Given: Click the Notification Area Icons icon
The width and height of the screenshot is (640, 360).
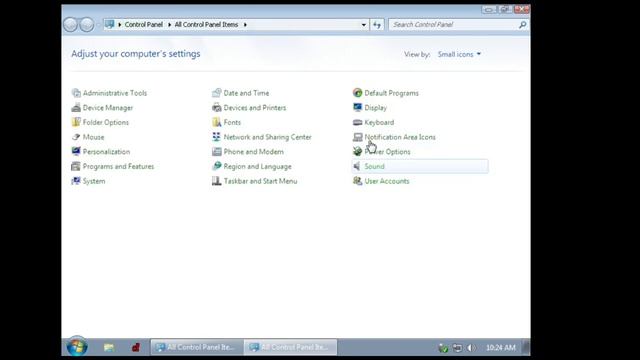Looking at the screenshot, I should [x=358, y=137].
